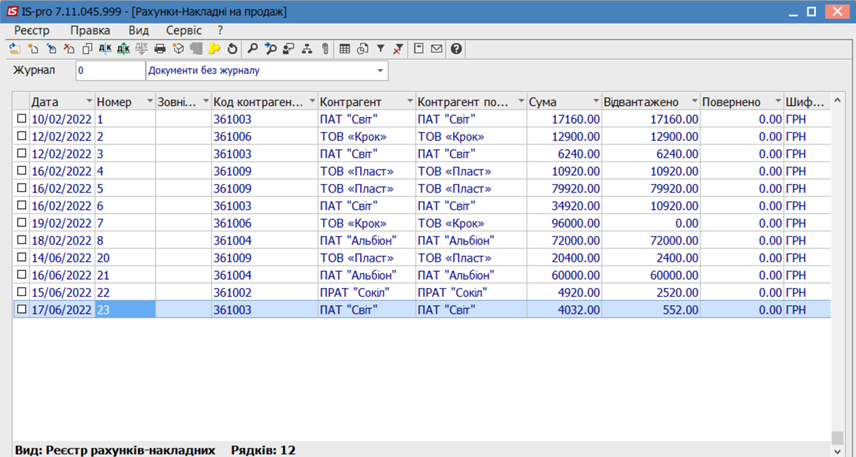Click the Контрагент по... column header
The width and height of the screenshot is (856, 457).
pos(471,102)
